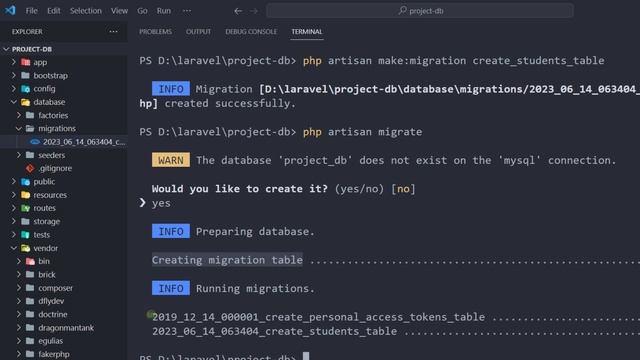Viewport: 640px width, 360px height.
Task: Click the bootstrap folder icon
Action: 25,76
